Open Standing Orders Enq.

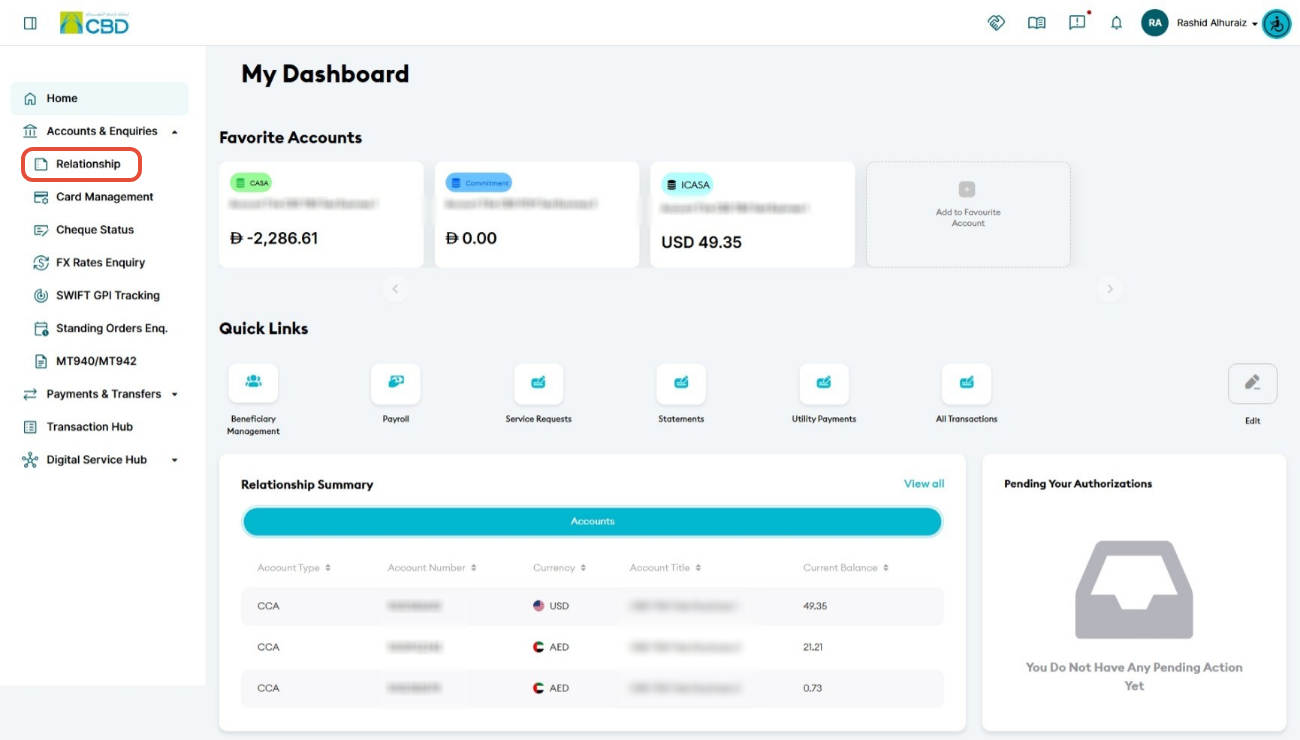point(111,329)
